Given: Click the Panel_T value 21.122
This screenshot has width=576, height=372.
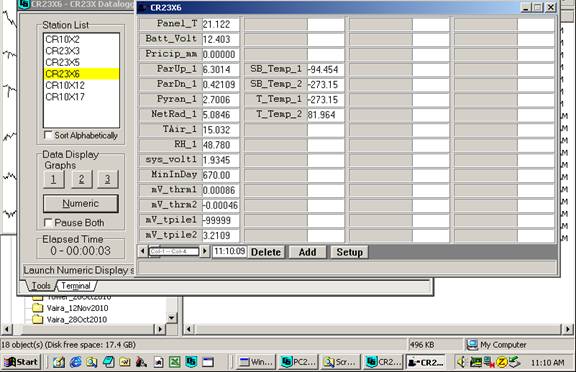Looking at the screenshot, I should coord(220,24).
